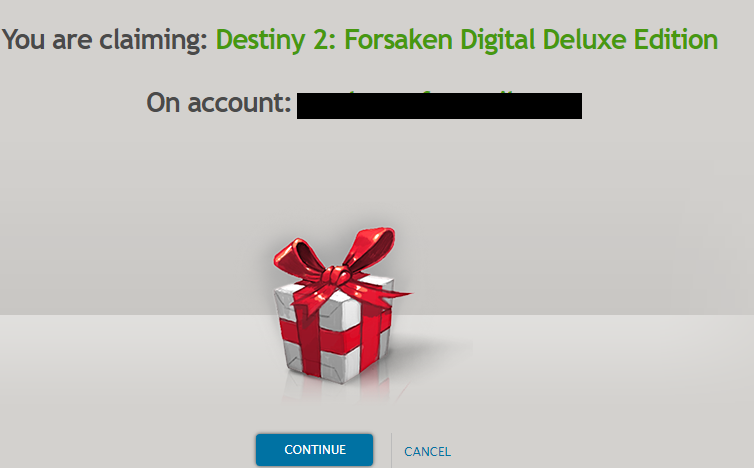Click the knot at the bow's center
The width and height of the screenshot is (754, 469).
[335, 276]
